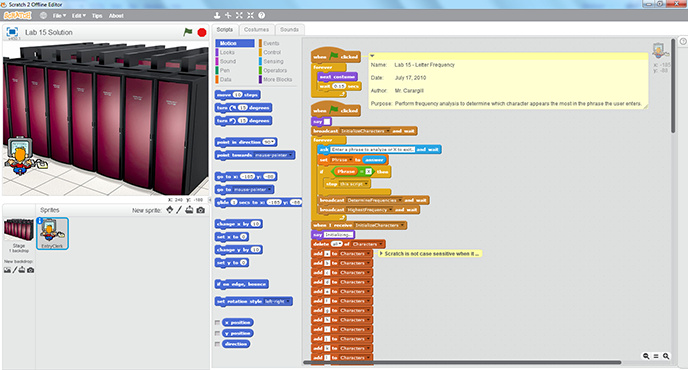
Task: Switch to the Costumes tab
Action: click(256, 29)
